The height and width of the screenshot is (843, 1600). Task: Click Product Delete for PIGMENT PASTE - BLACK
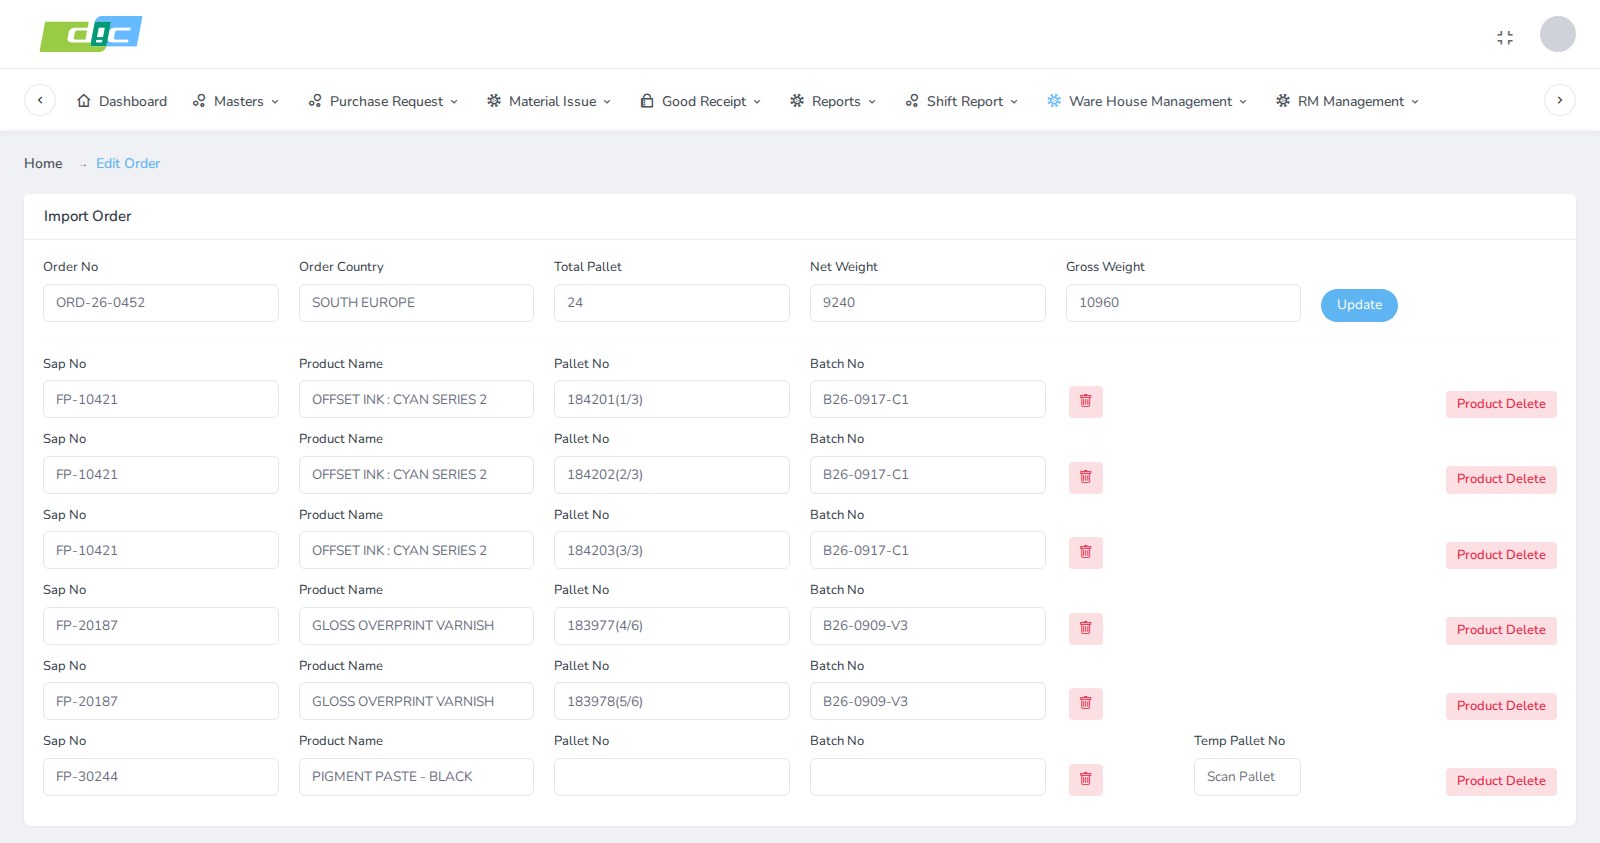pos(1501,781)
